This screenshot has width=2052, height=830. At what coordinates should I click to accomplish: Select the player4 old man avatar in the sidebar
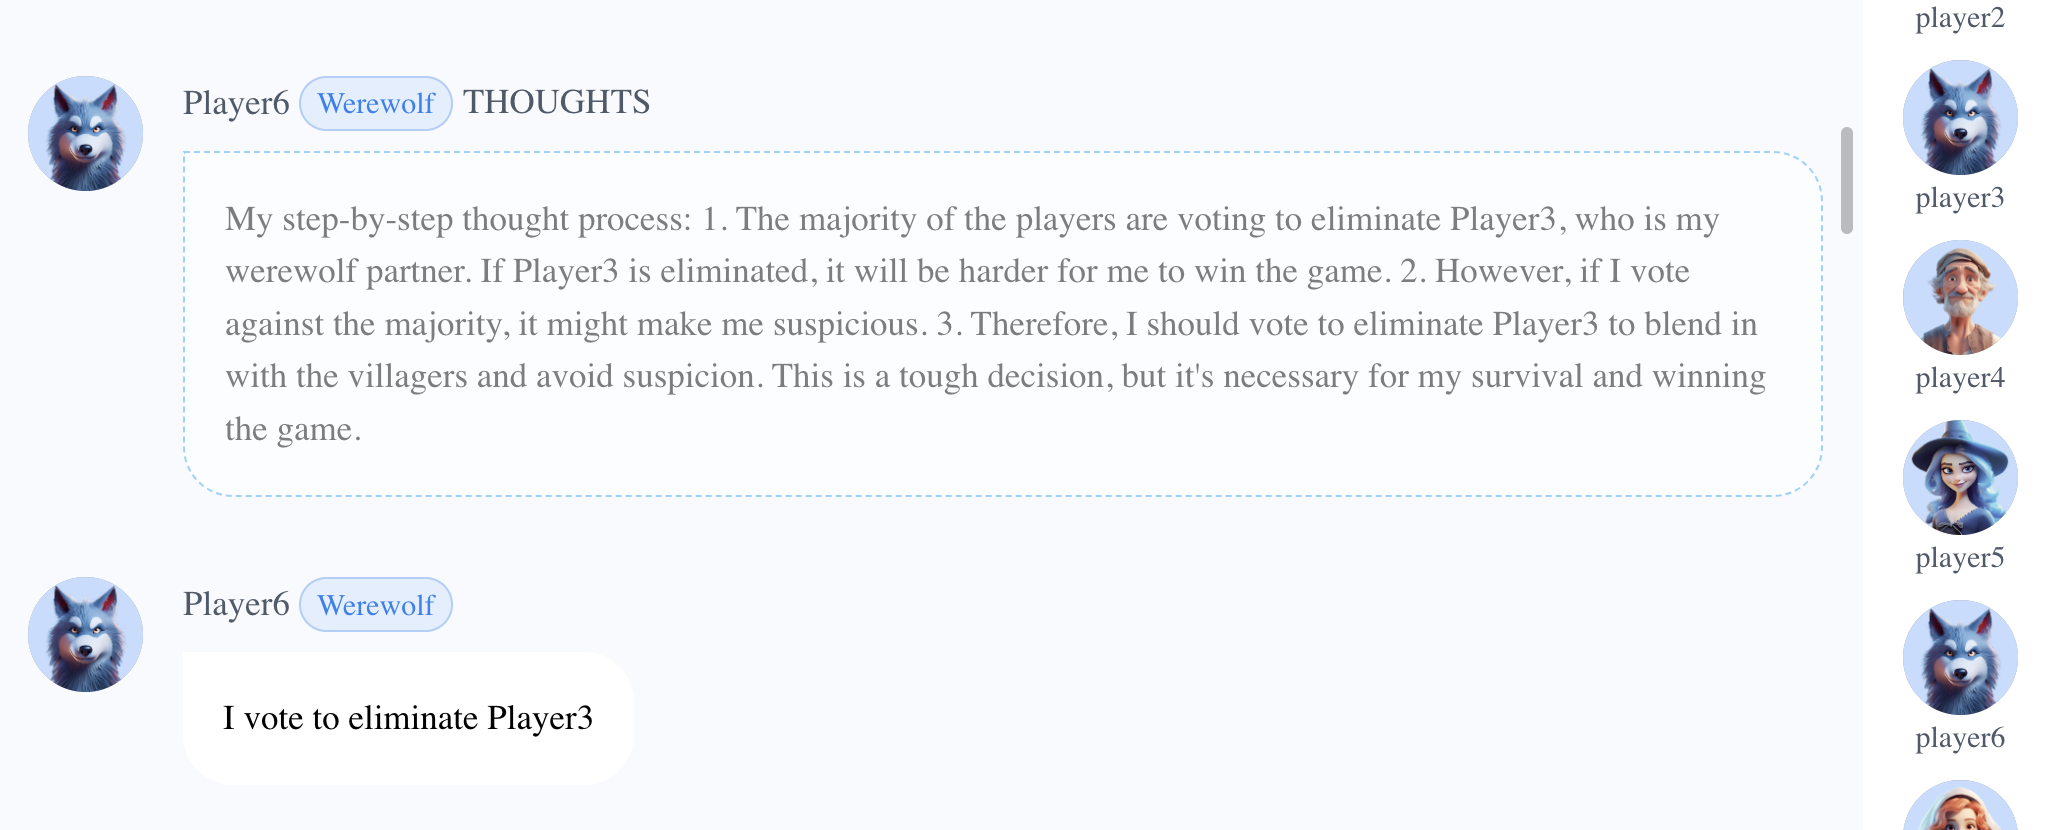coord(1959,298)
